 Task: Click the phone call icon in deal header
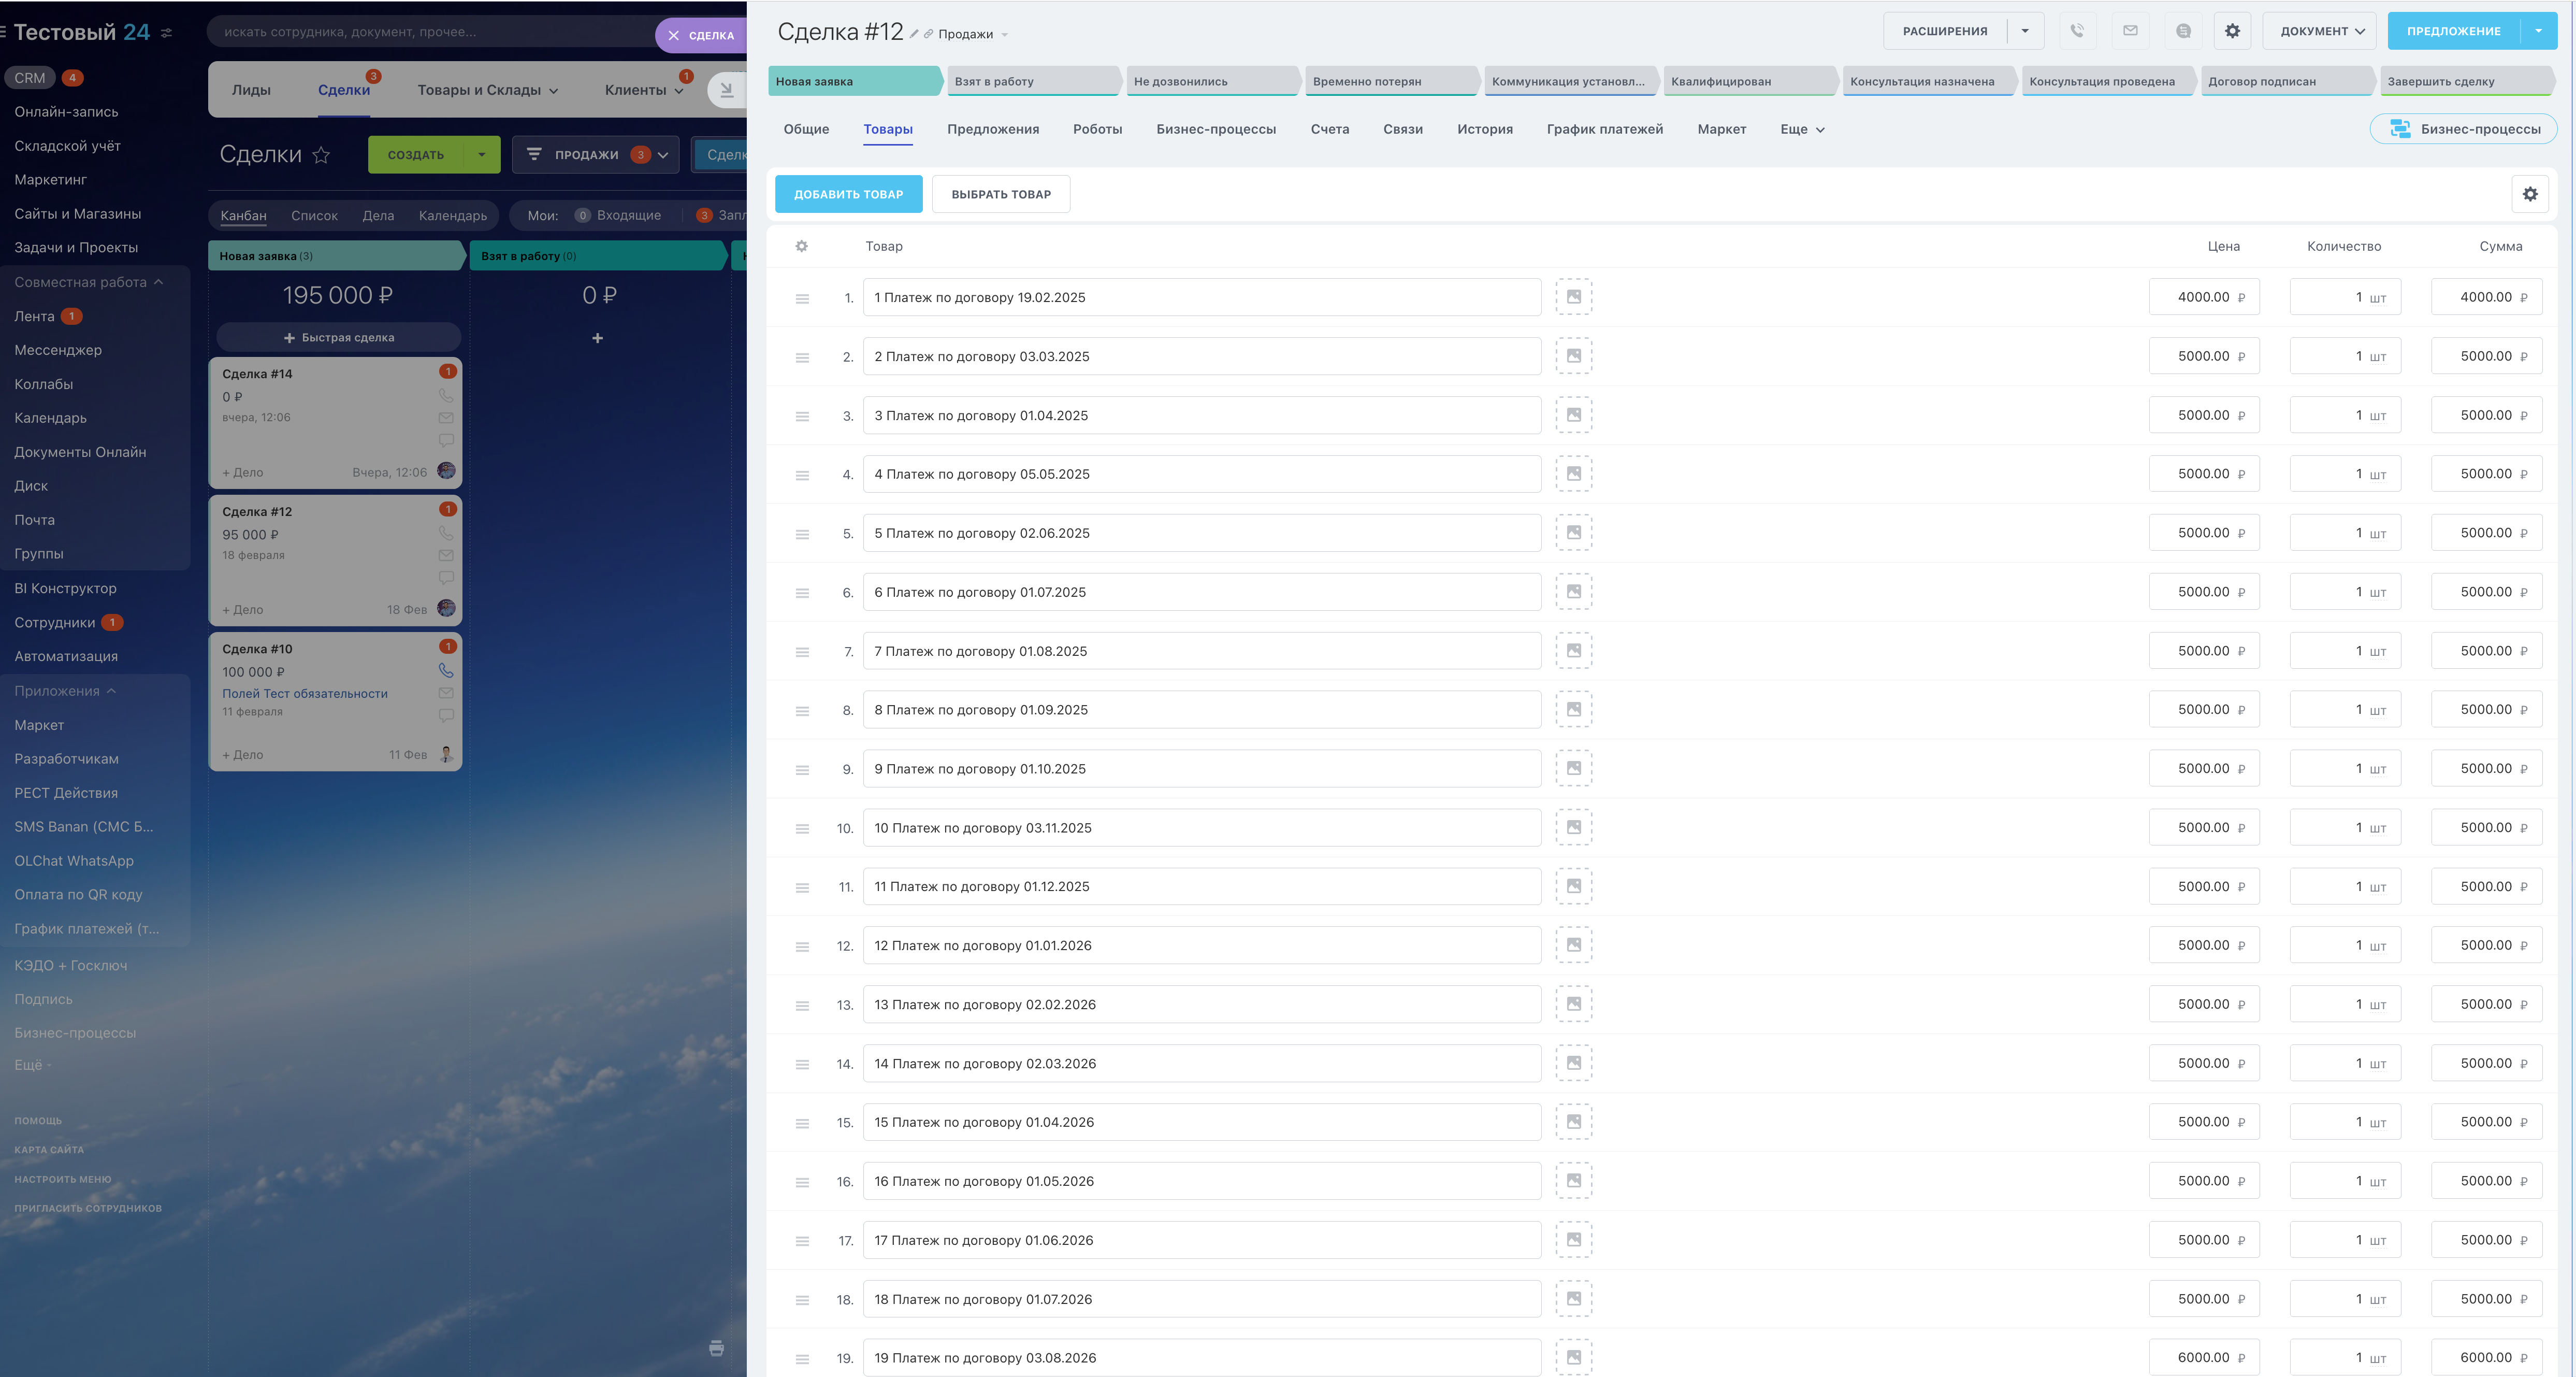(x=2077, y=31)
